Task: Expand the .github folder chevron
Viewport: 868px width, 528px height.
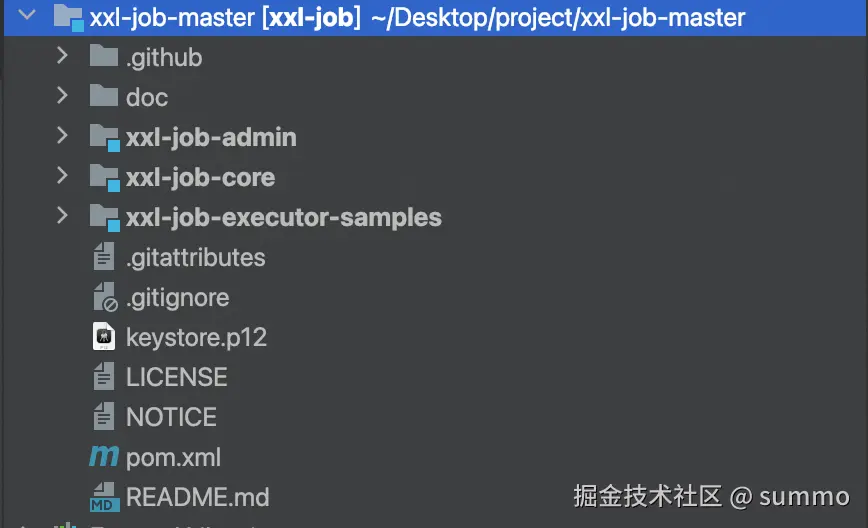Action: [62, 57]
